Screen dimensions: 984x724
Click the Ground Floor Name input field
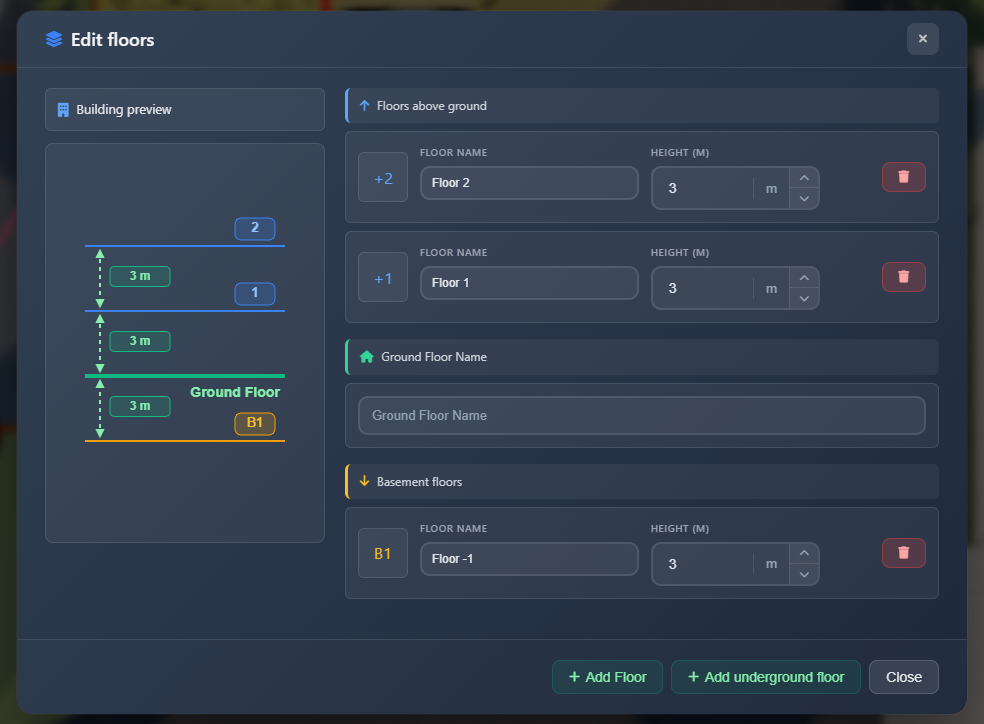pos(641,415)
